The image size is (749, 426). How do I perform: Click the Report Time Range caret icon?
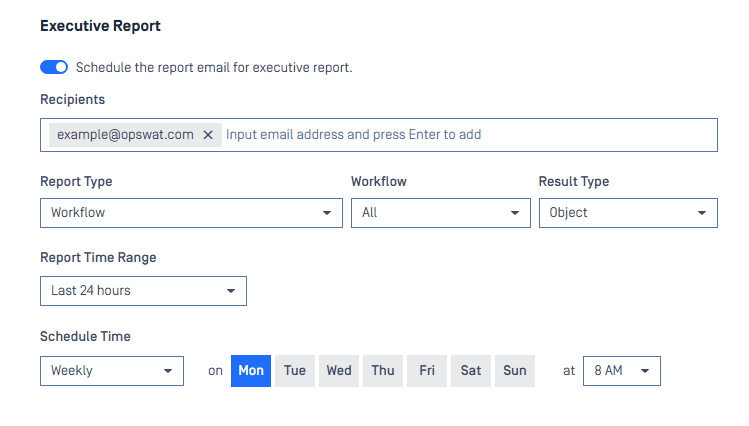coord(231,291)
